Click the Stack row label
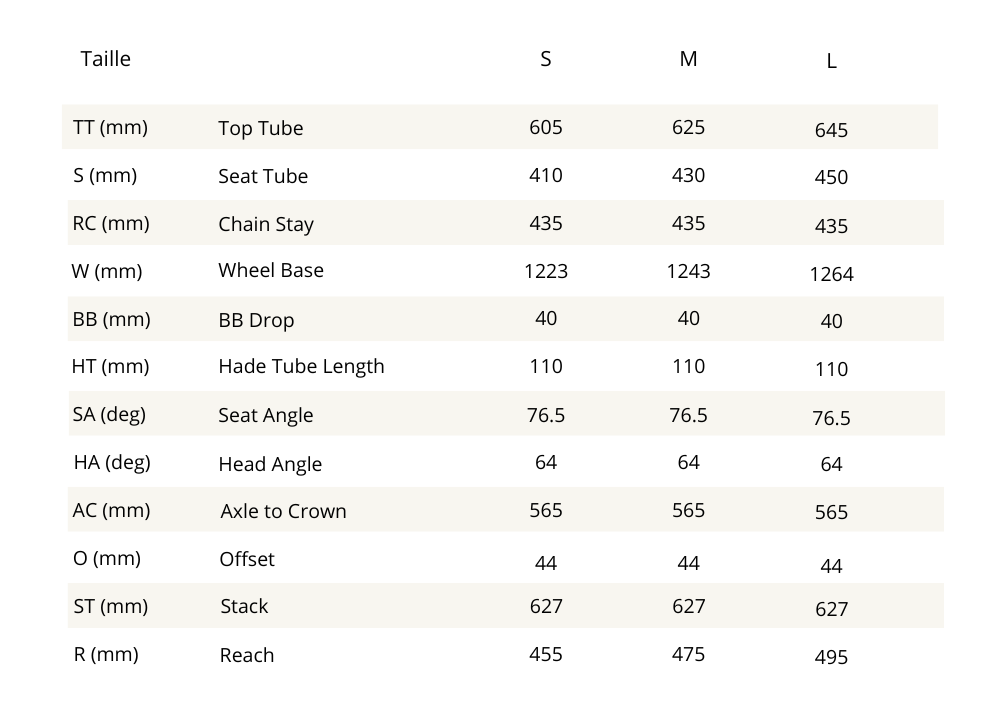The width and height of the screenshot is (1000, 707). pos(244,606)
